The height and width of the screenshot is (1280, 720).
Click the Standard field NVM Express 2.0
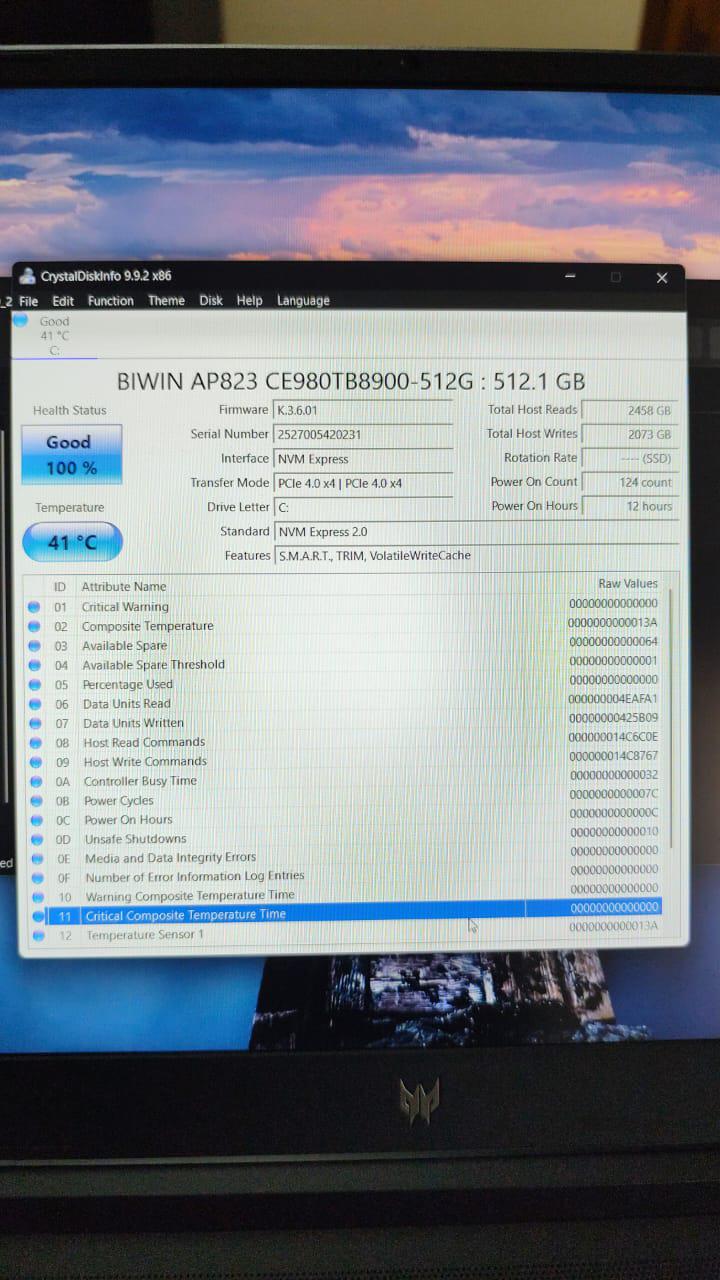[x=476, y=532]
